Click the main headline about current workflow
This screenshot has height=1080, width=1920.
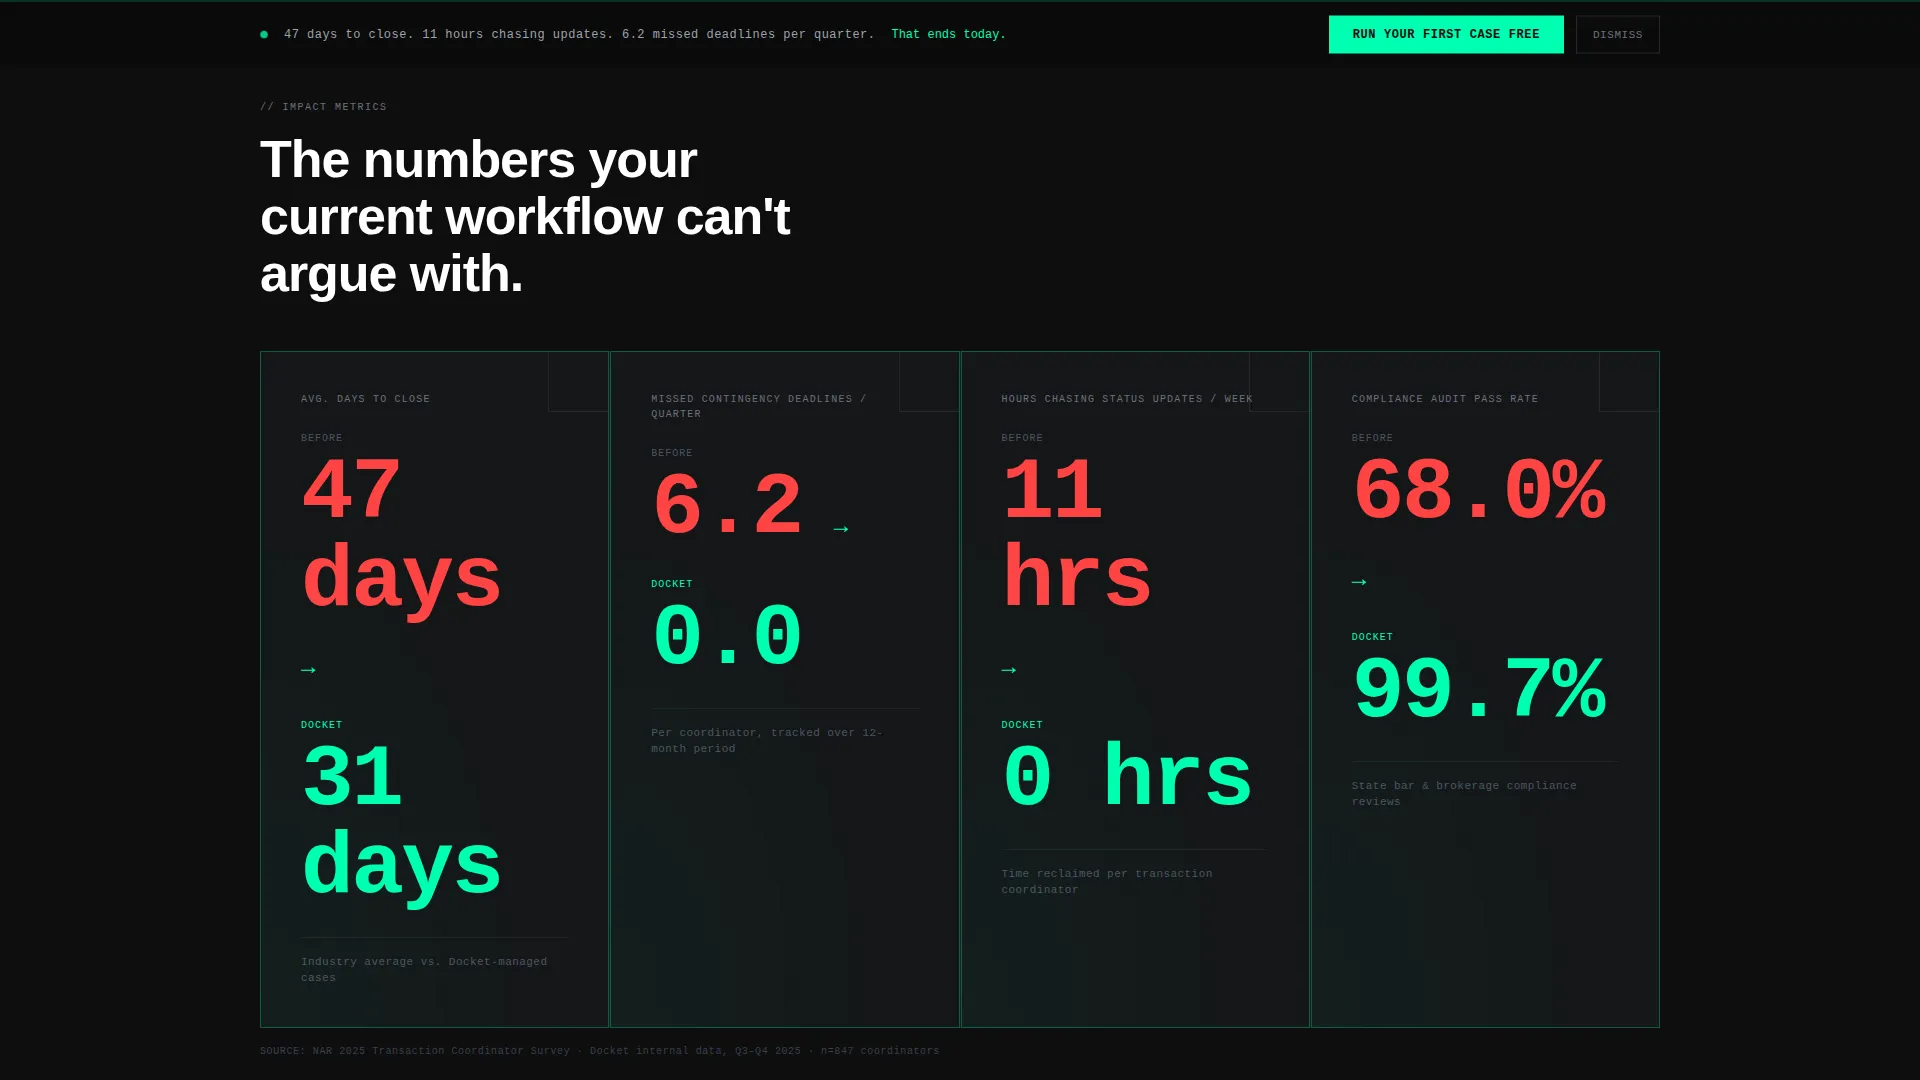[x=525, y=217]
